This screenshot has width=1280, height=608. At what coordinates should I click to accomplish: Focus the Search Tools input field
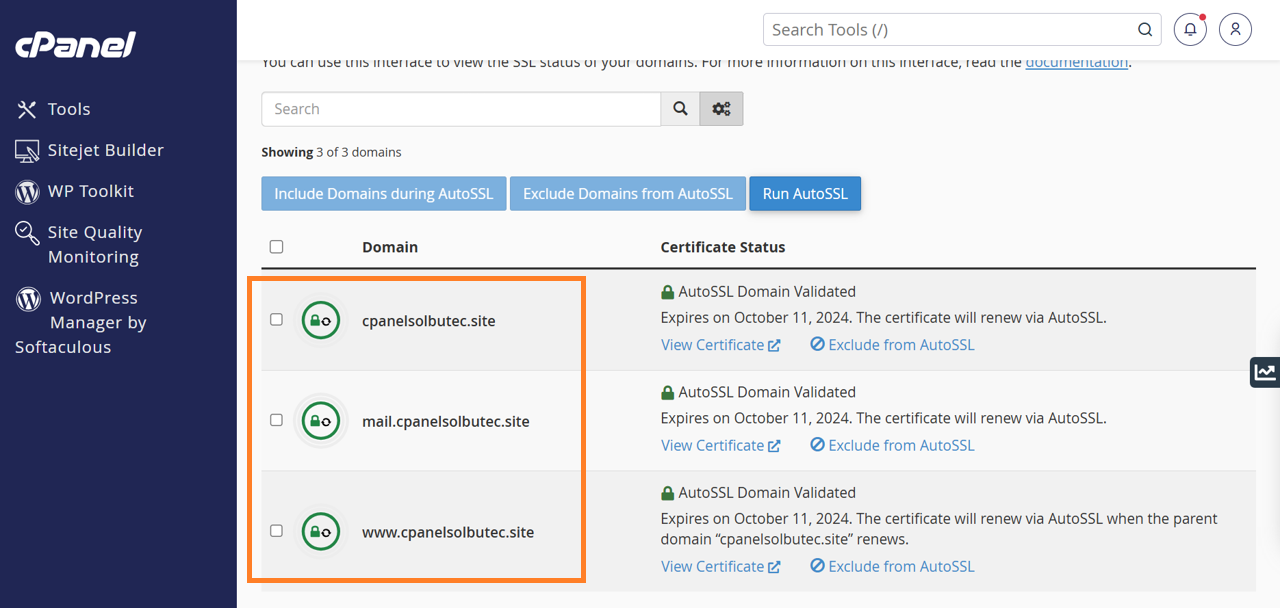click(x=950, y=30)
